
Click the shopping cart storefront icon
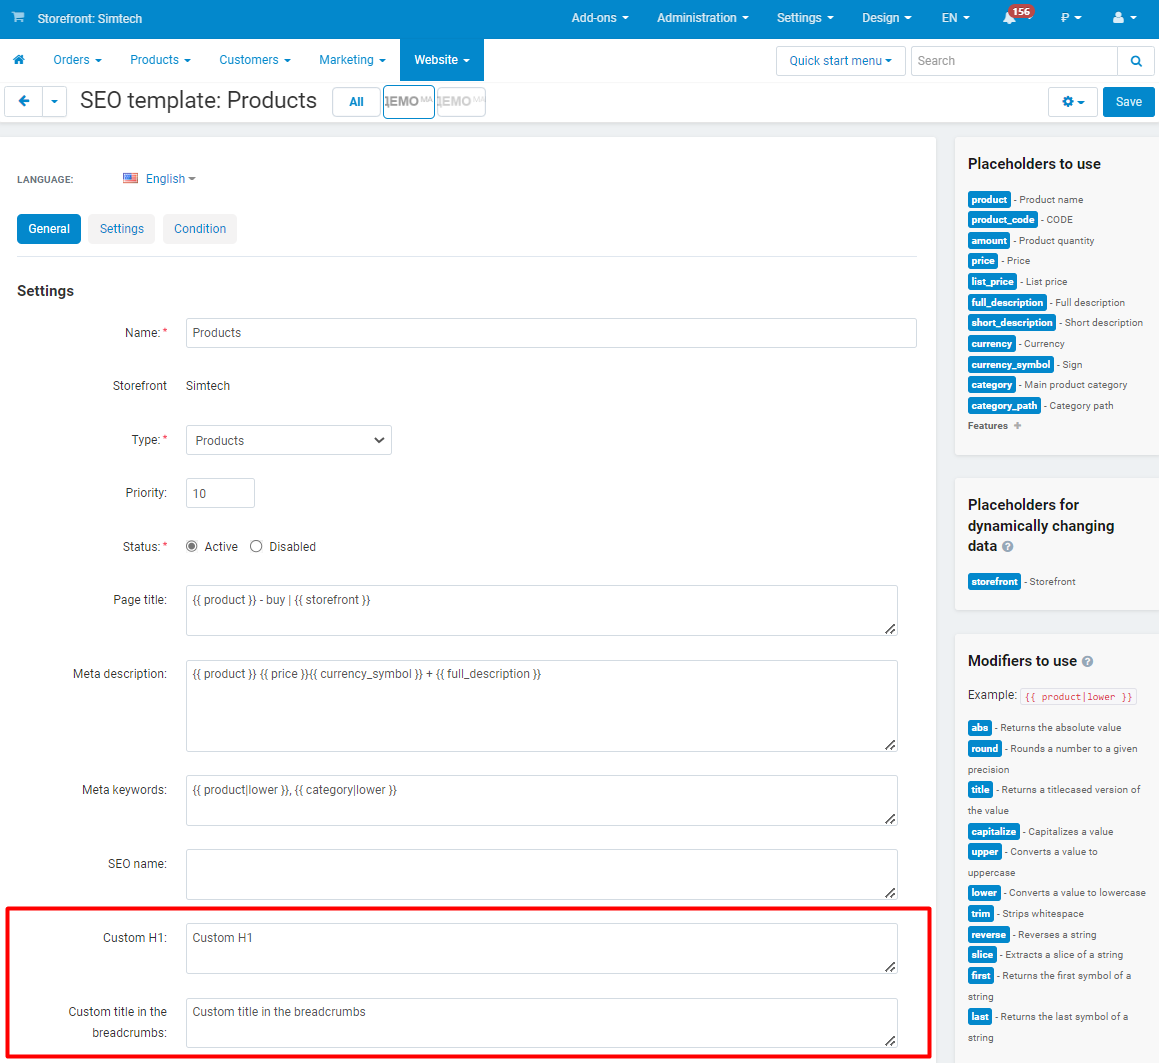click(x=18, y=18)
